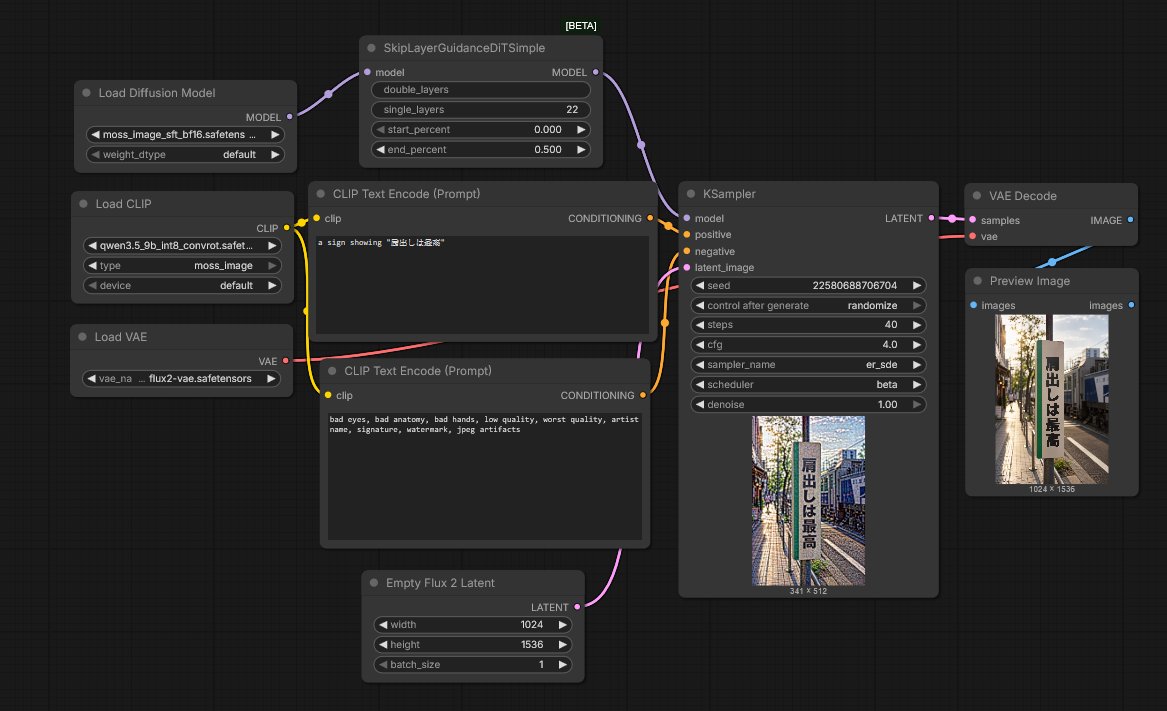
Task: Click into the 'a sign showing' prompt text box
Action: [x=482, y=285]
